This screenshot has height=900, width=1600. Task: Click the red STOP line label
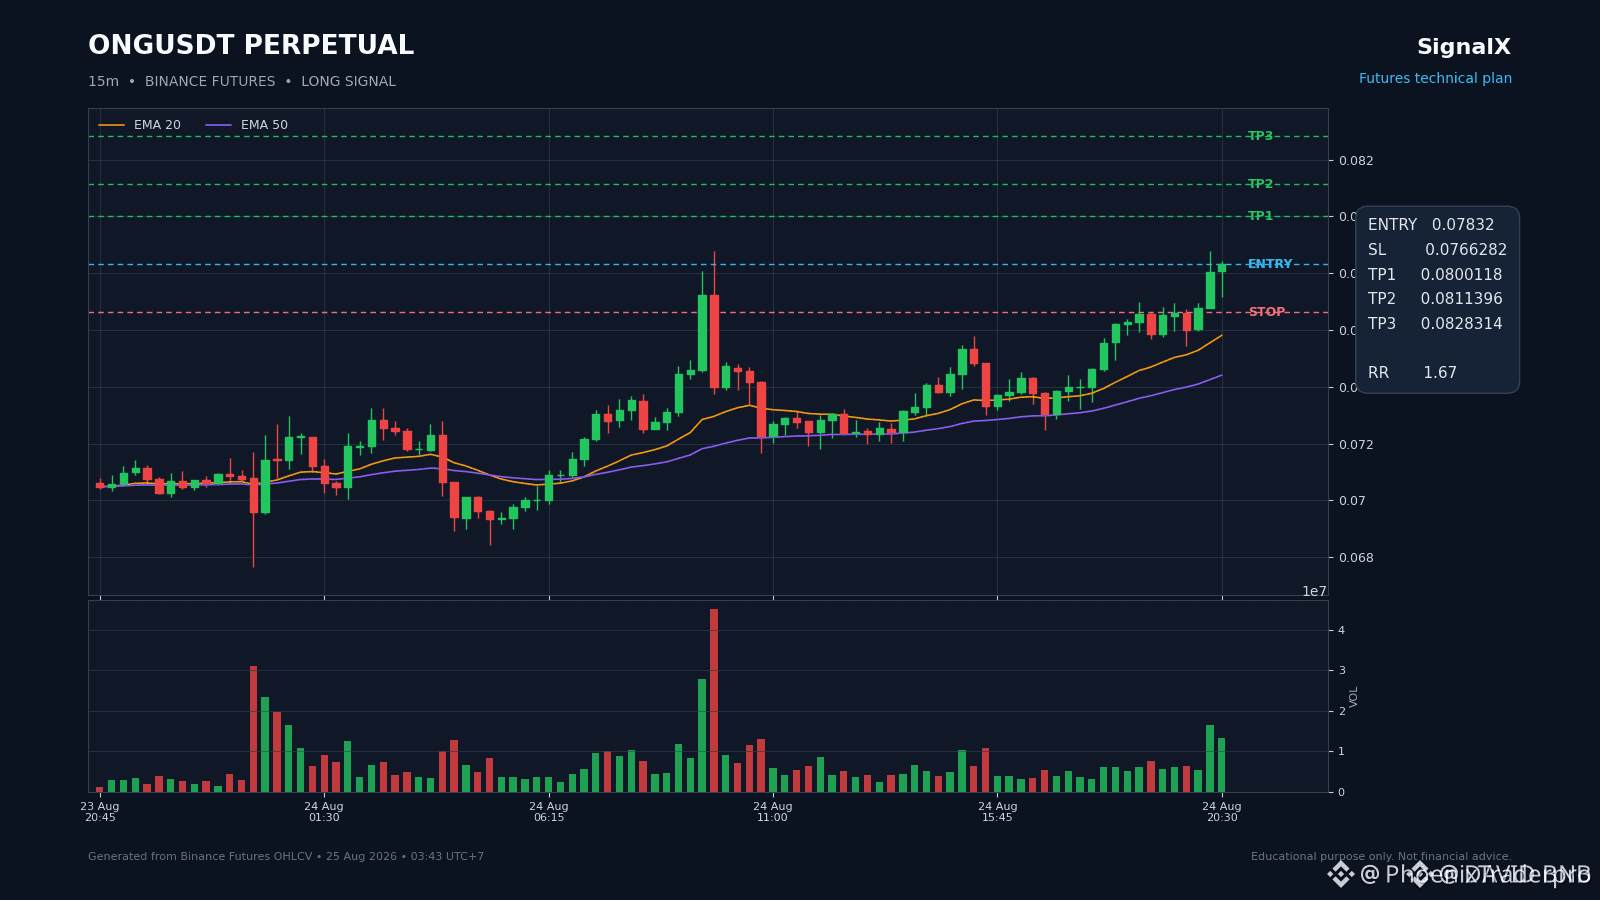(x=1266, y=312)
